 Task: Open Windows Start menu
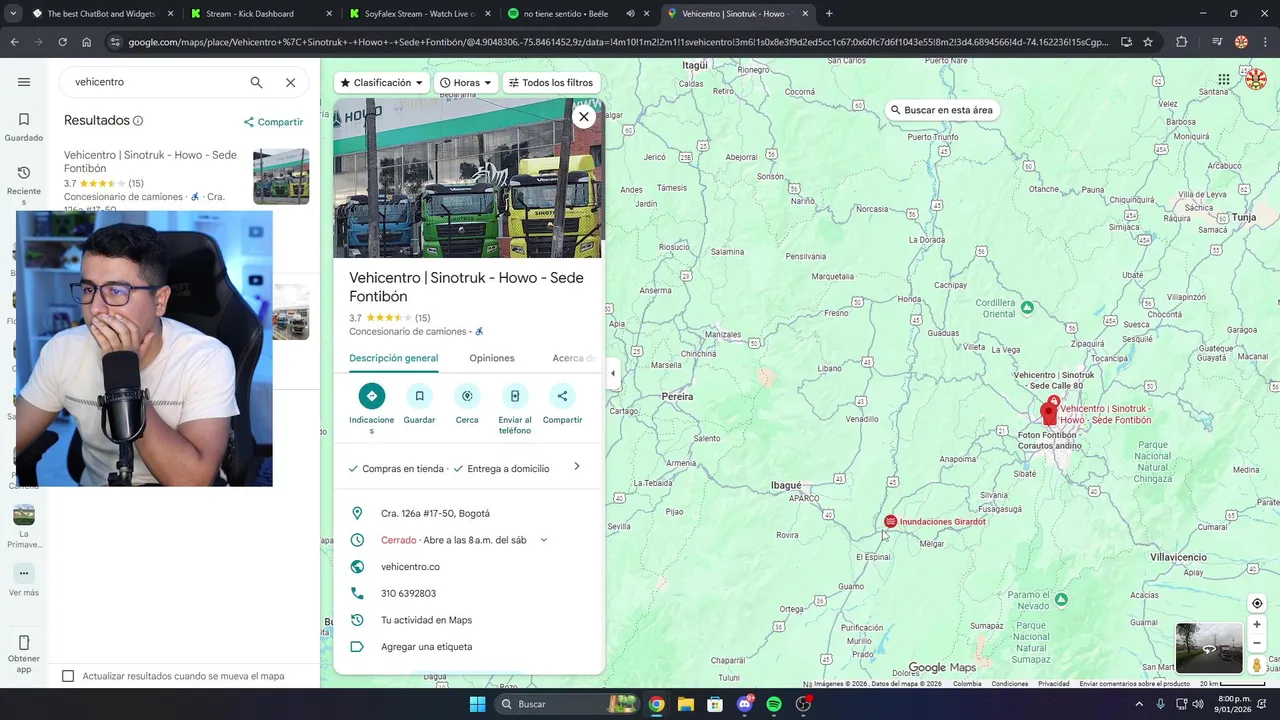tap(477, 704)
